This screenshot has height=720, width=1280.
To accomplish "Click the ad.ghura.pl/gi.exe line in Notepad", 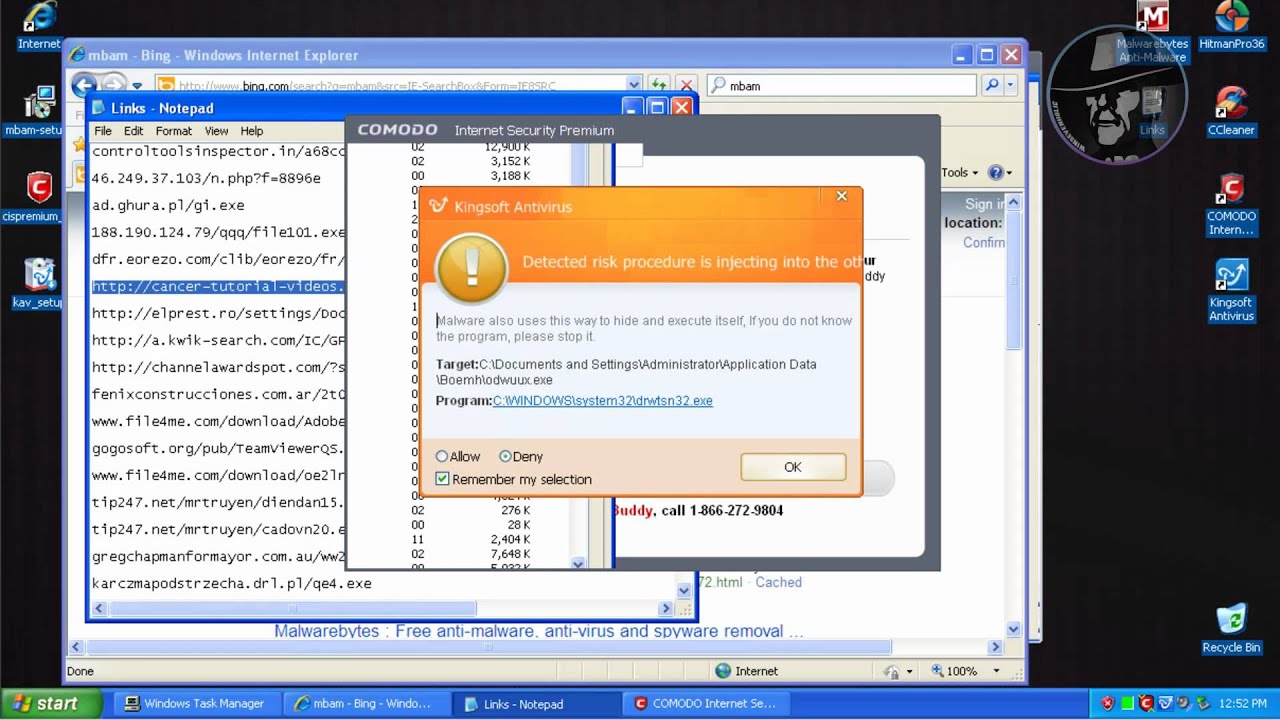I will (168, 205).
